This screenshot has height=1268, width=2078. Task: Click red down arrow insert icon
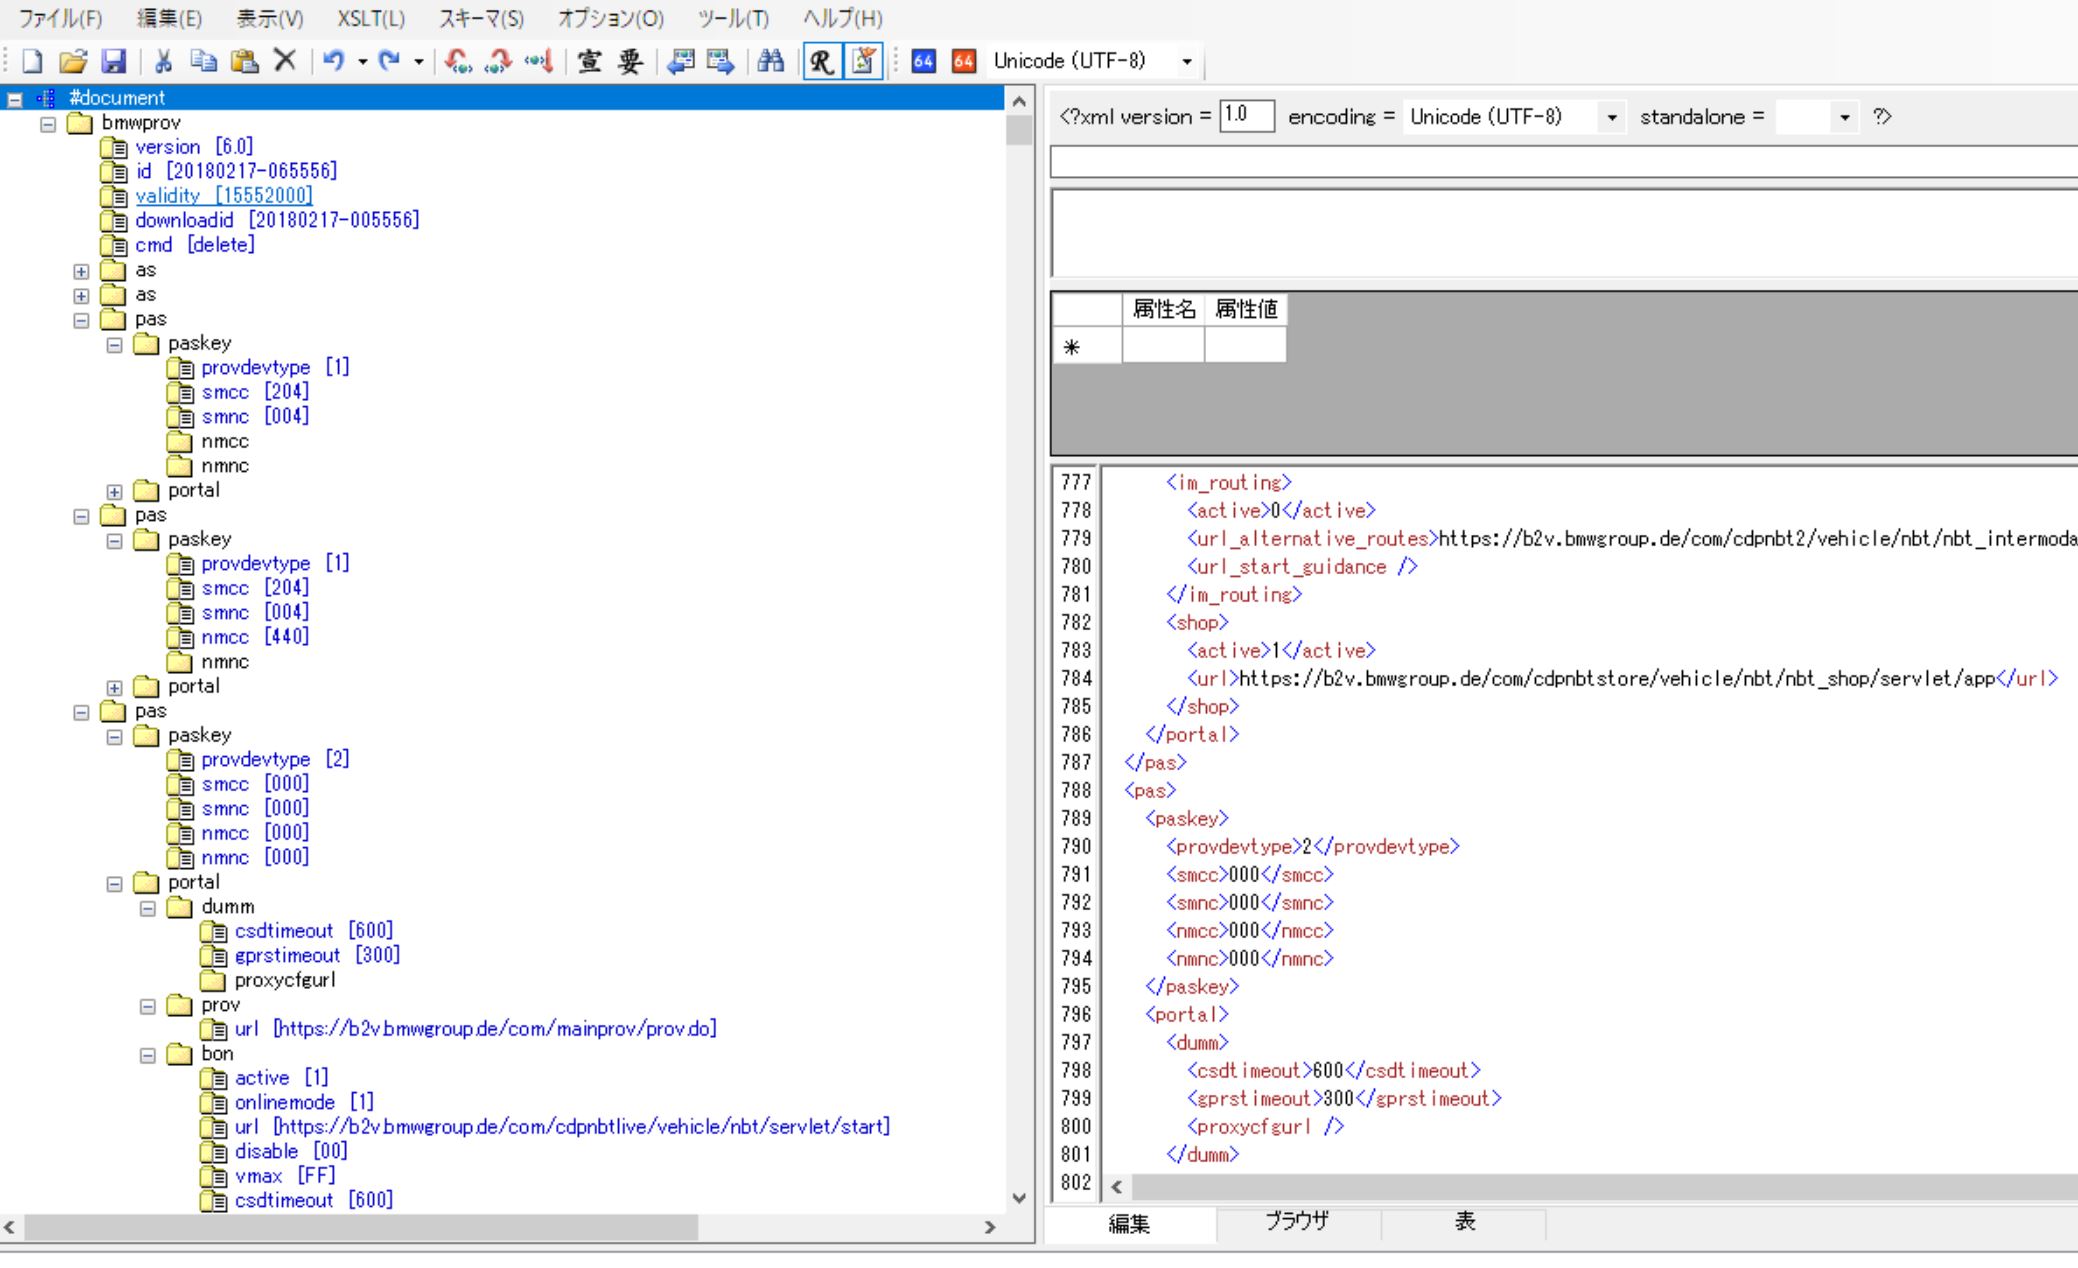[x=538, y=61]
